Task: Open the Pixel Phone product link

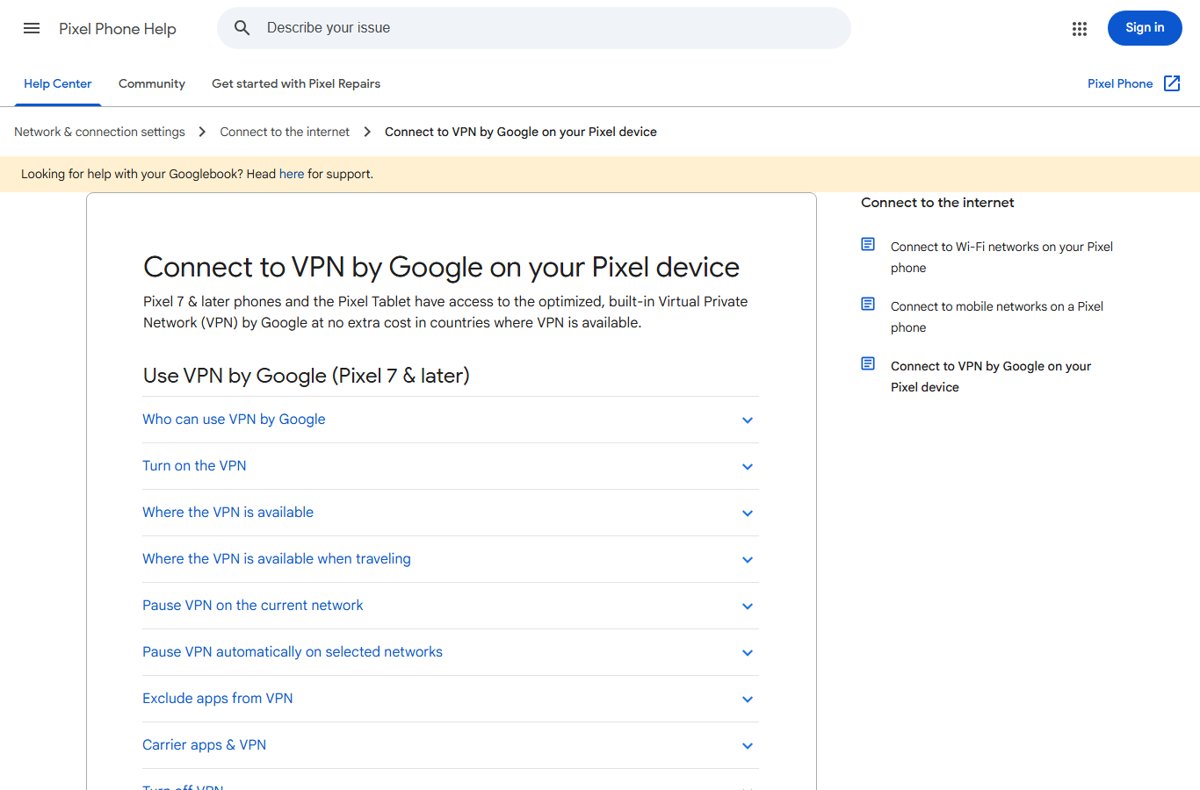Action: pos(1120,84)
